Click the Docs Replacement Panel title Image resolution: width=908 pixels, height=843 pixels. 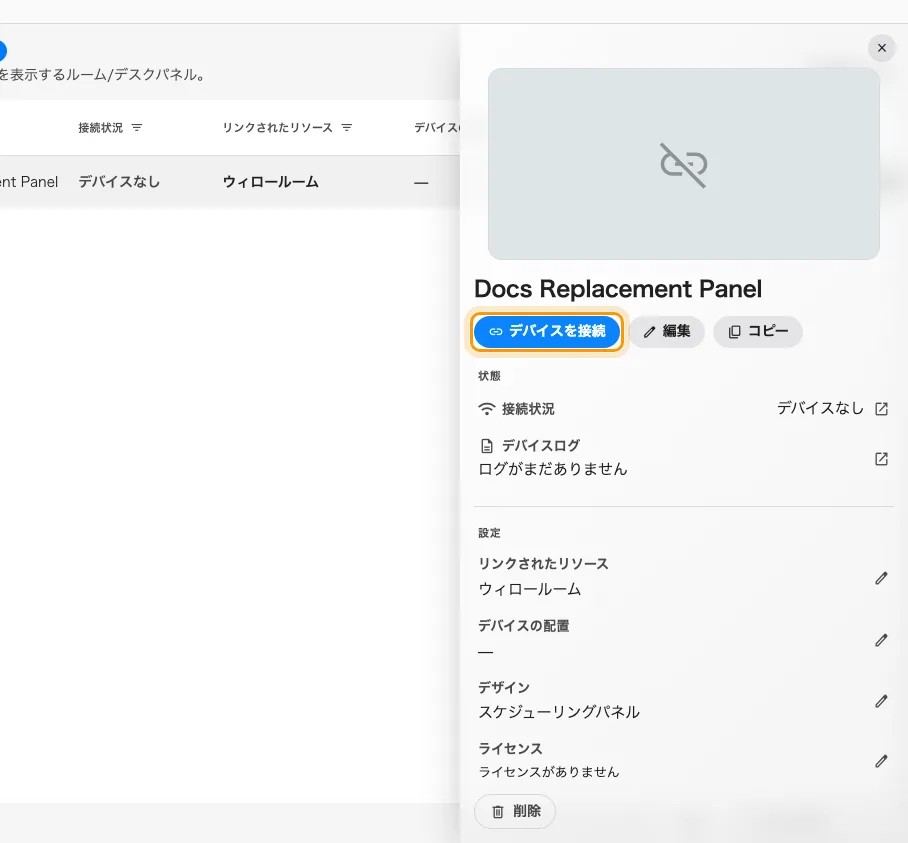coord(618,288)
